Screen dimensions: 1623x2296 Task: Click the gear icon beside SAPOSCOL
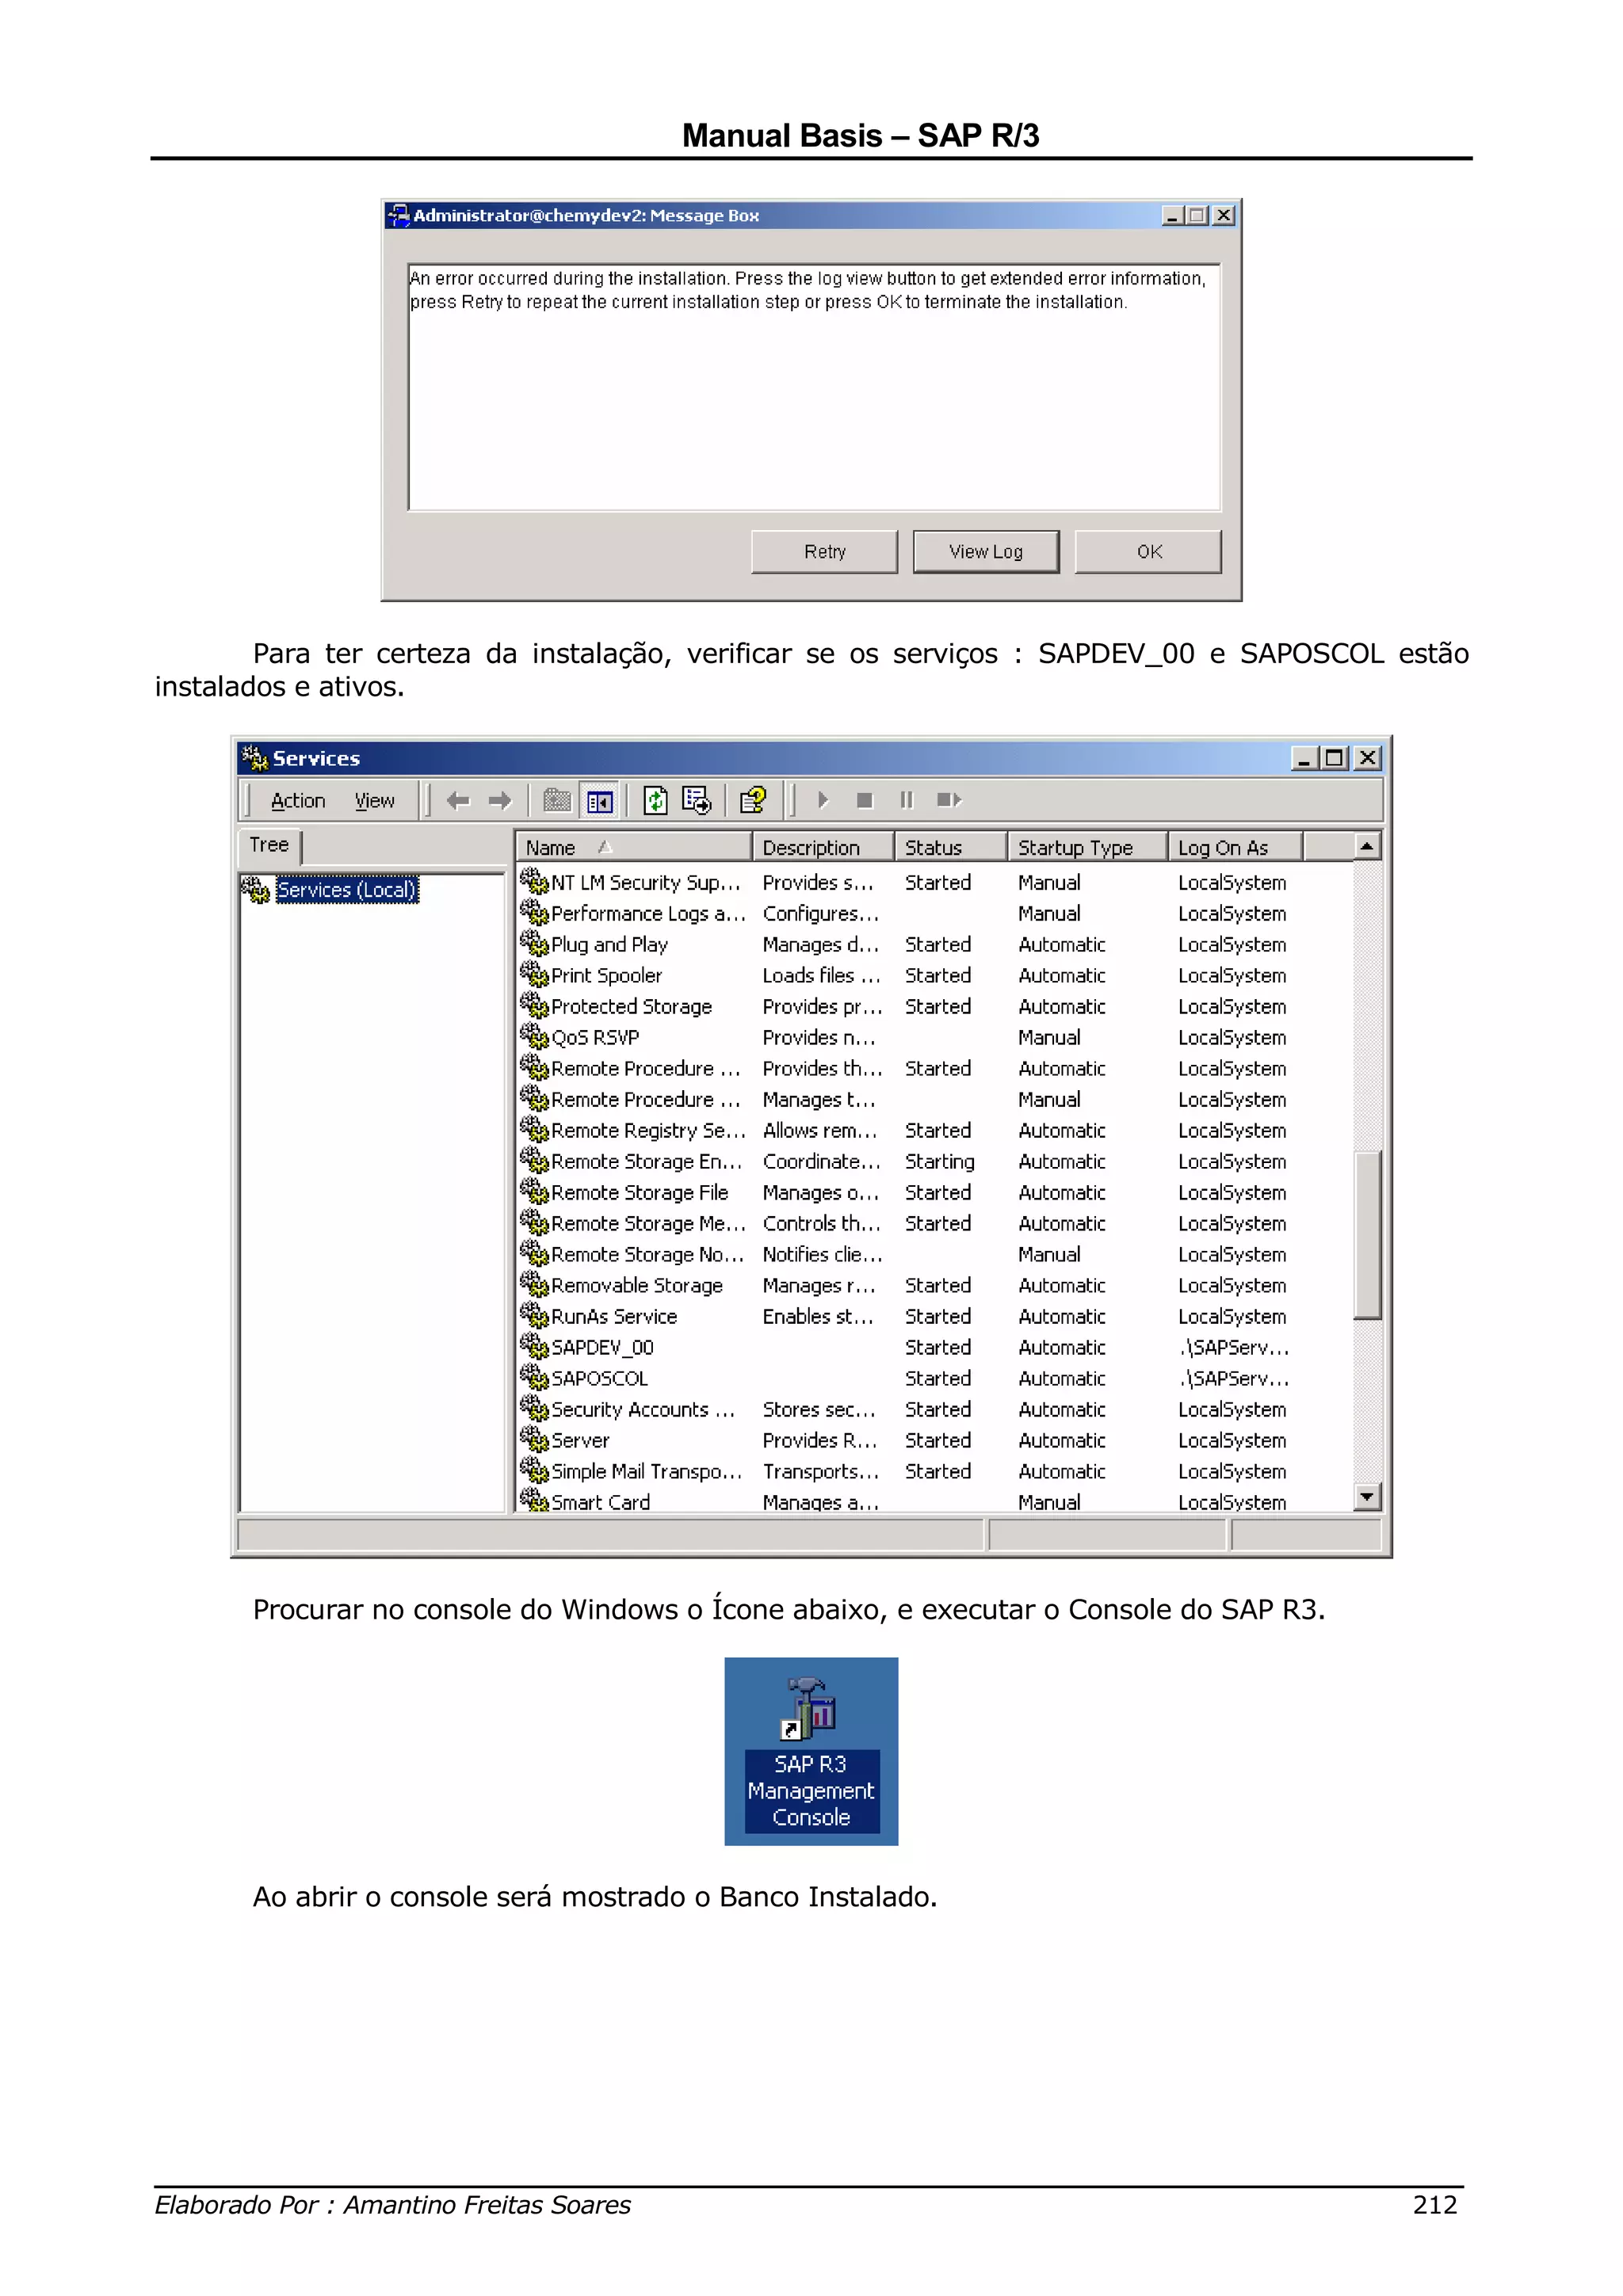(x=535, y=1377)
